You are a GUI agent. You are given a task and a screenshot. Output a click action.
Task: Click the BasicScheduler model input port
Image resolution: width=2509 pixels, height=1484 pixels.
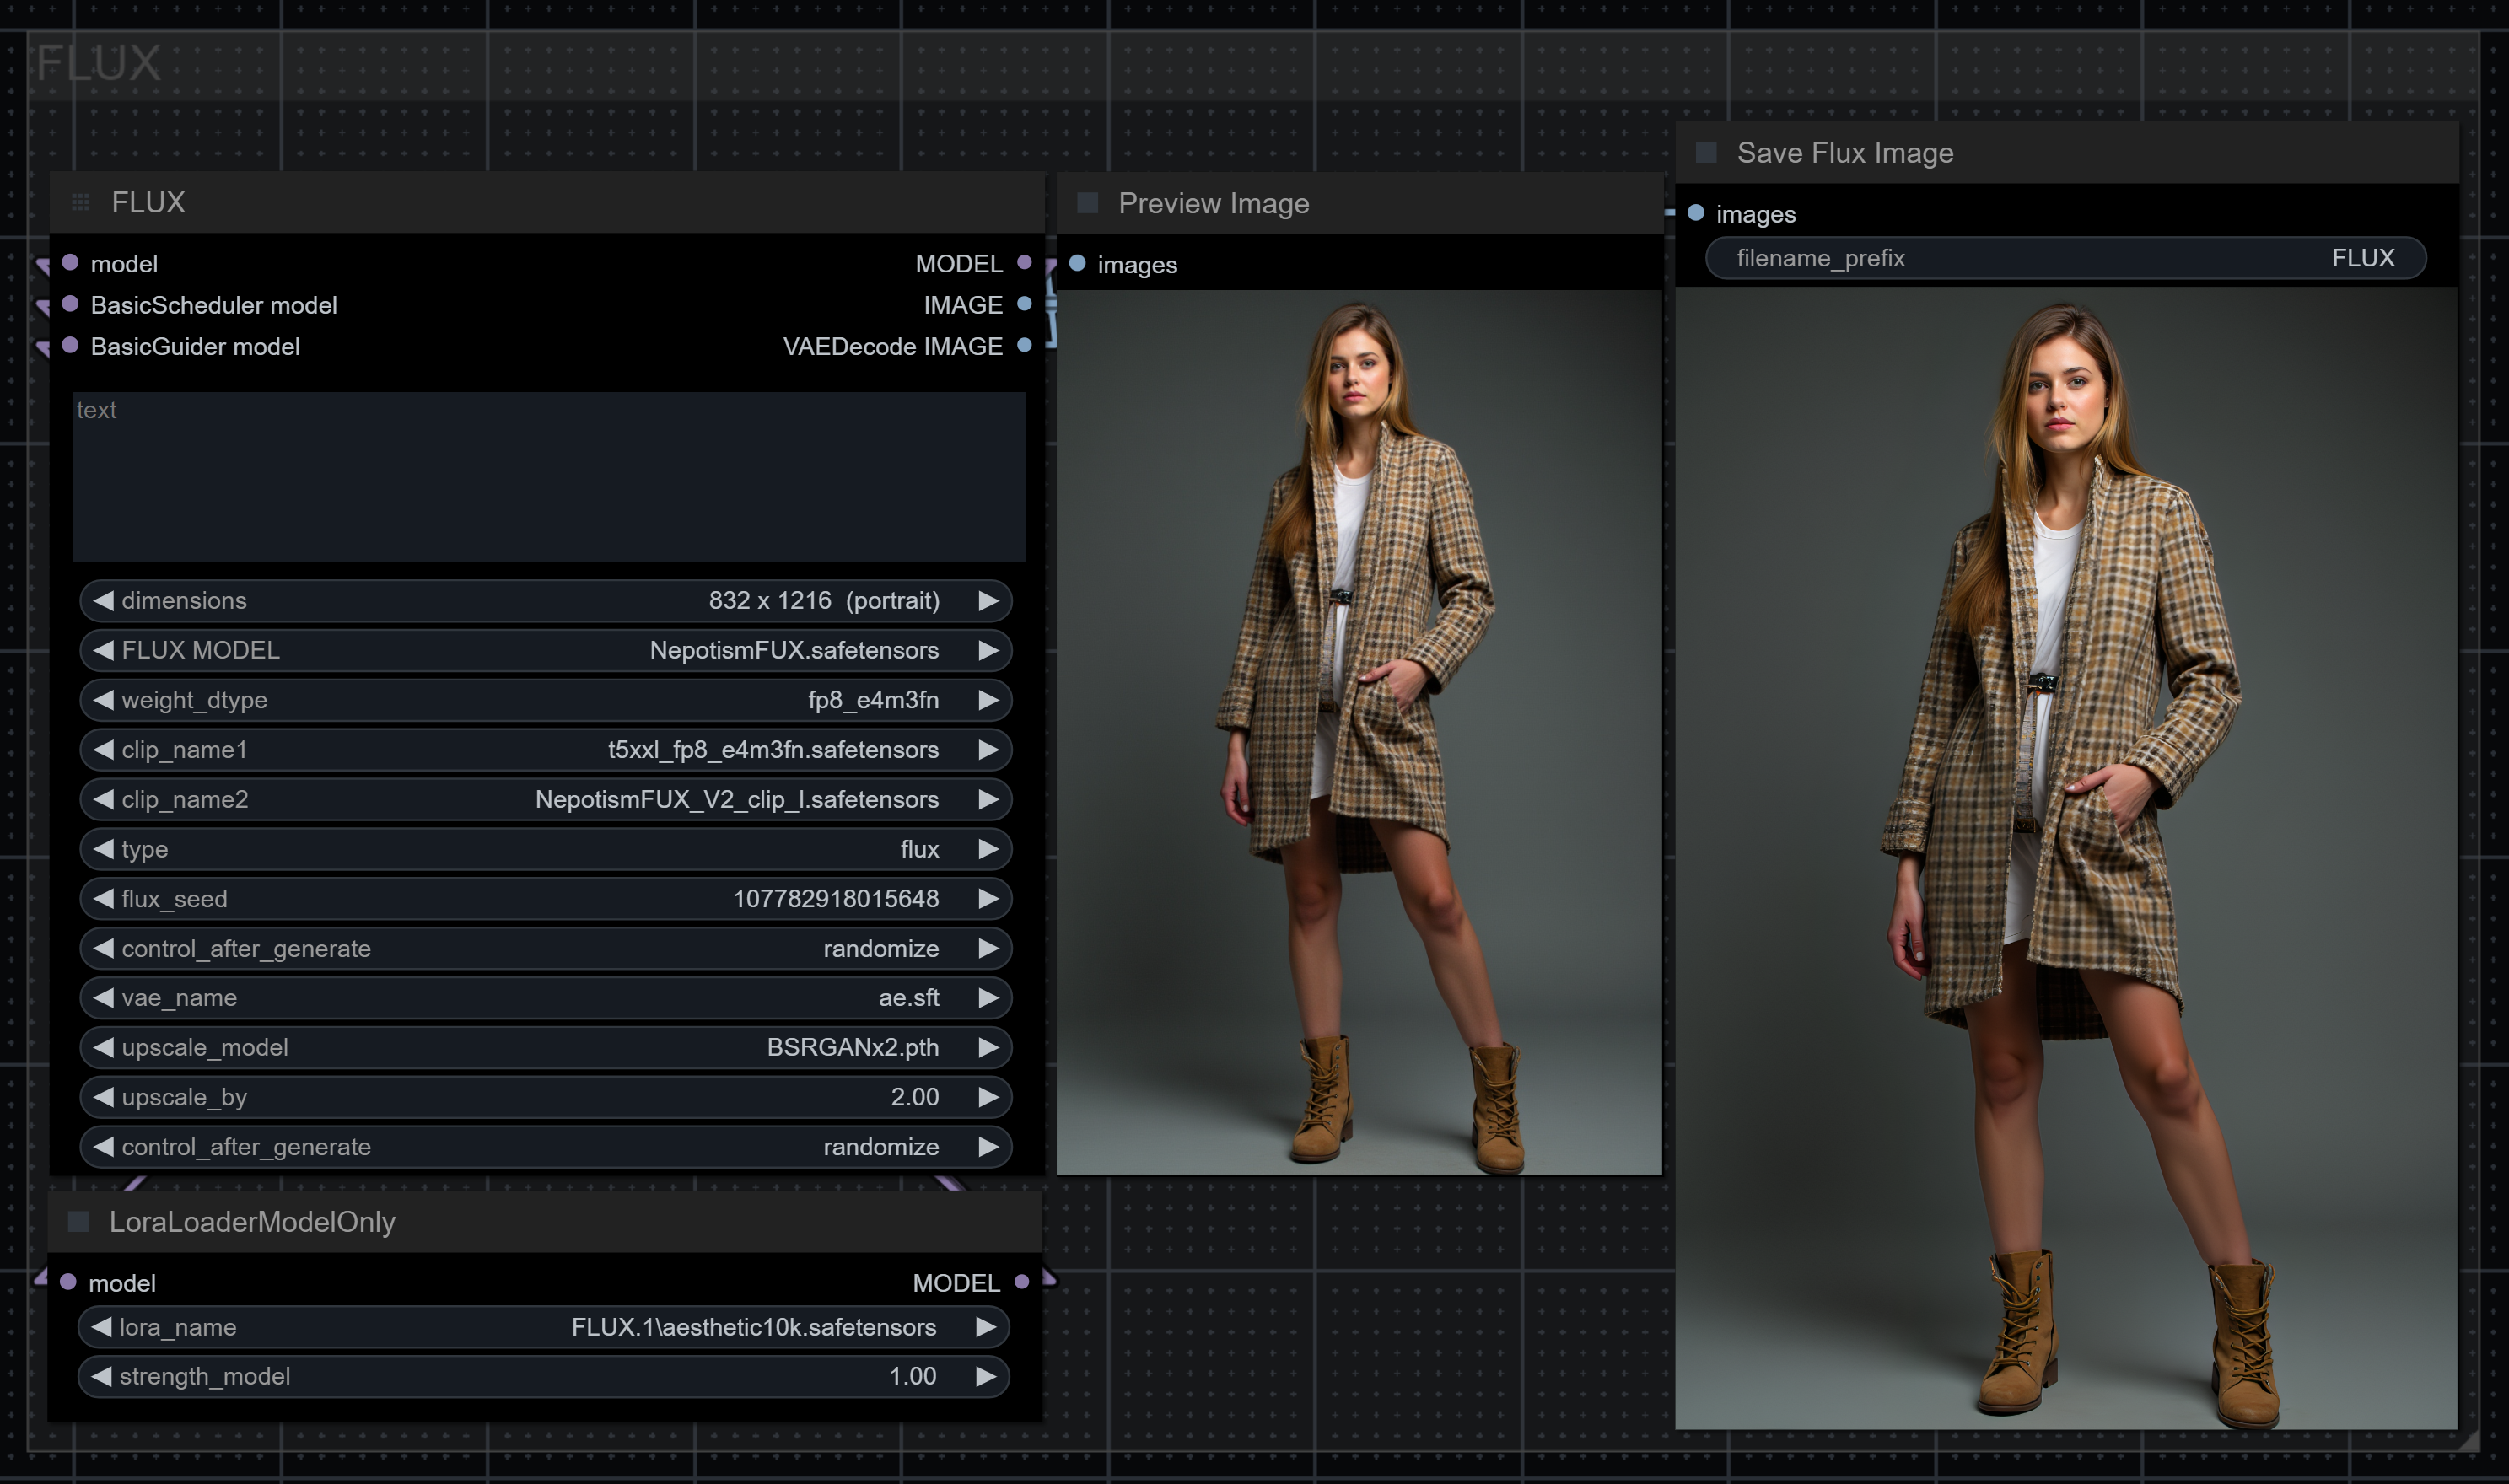(70, 304)
